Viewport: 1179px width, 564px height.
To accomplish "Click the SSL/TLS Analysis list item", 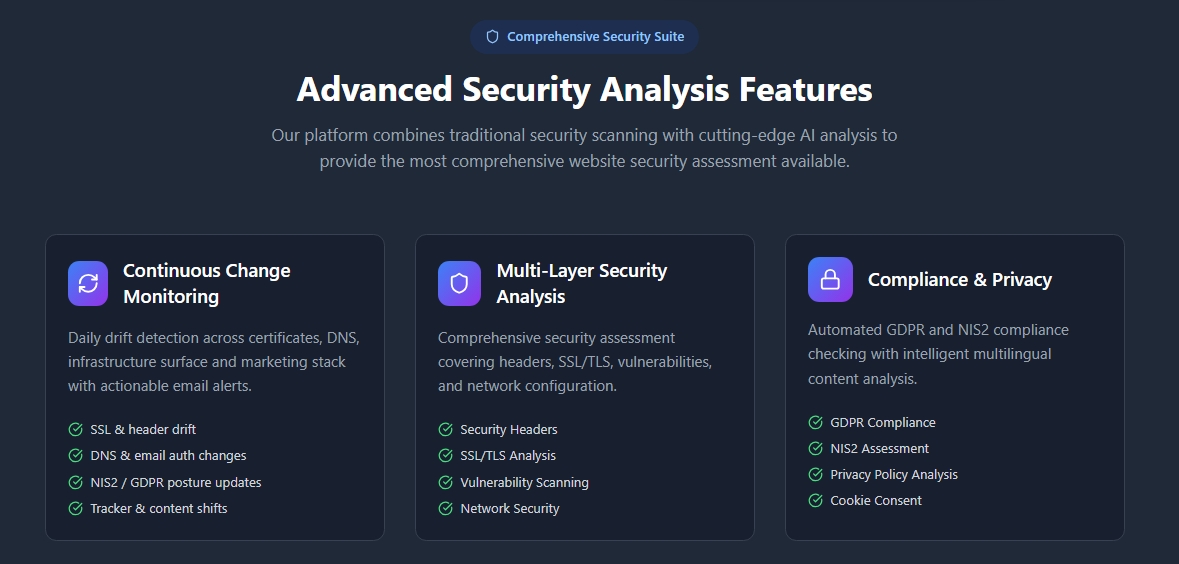I will pos(507,456).
